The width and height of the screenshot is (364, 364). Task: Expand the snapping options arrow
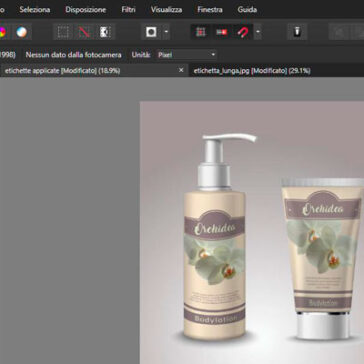pyautogui.click(x=258, y=32)
